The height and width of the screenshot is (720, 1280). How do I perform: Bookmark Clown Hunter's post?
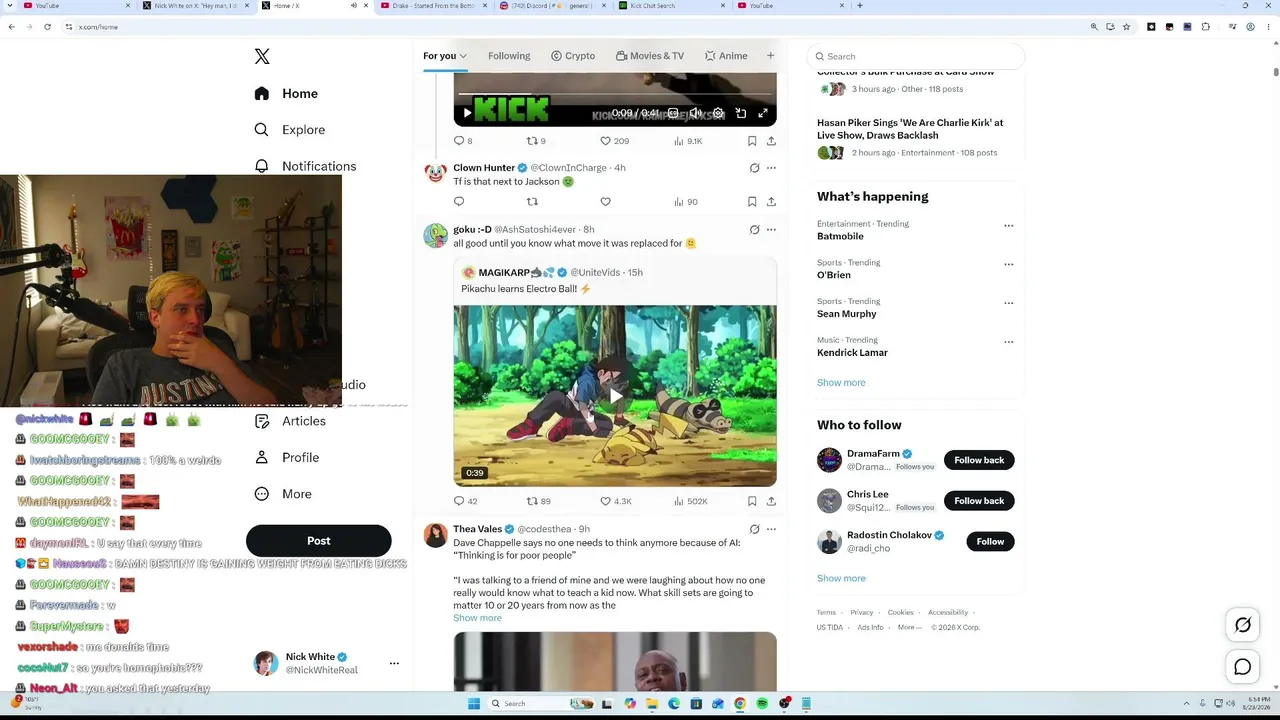coord(752,202)
